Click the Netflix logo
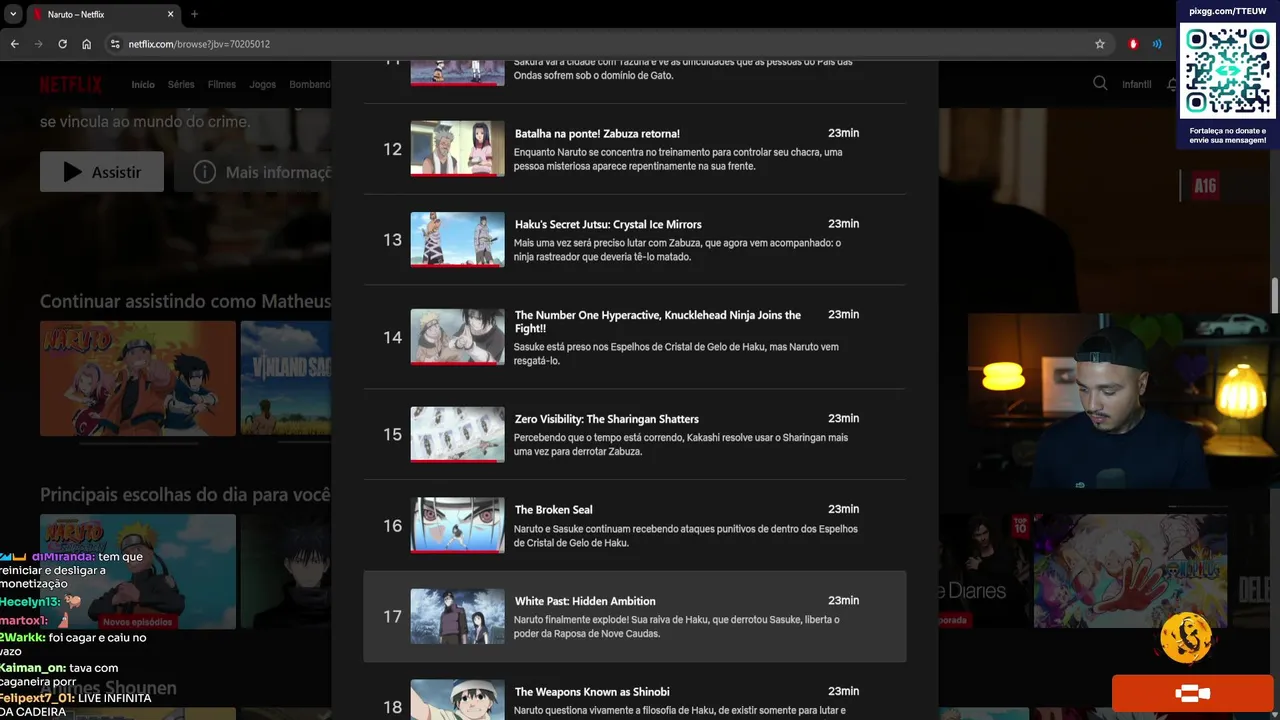1280x720 pixels. (x=71, y=84)
